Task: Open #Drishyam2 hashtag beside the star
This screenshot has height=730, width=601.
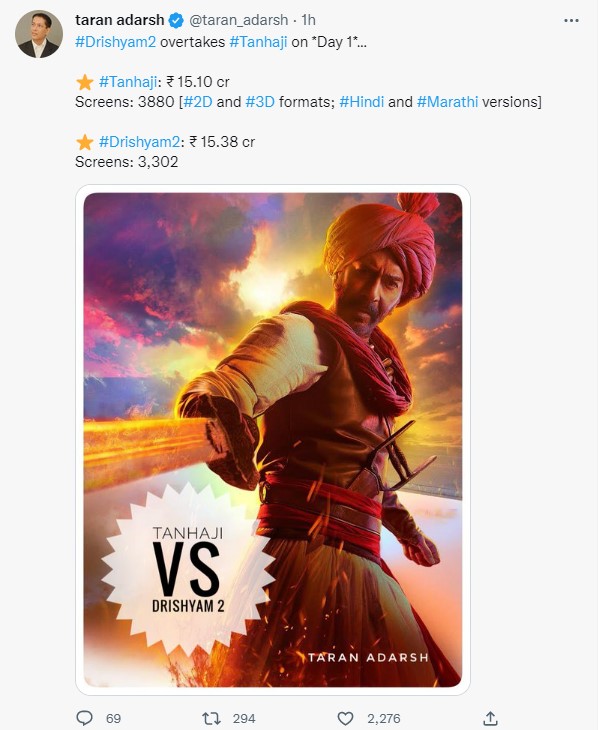Action: pos(140,142)
